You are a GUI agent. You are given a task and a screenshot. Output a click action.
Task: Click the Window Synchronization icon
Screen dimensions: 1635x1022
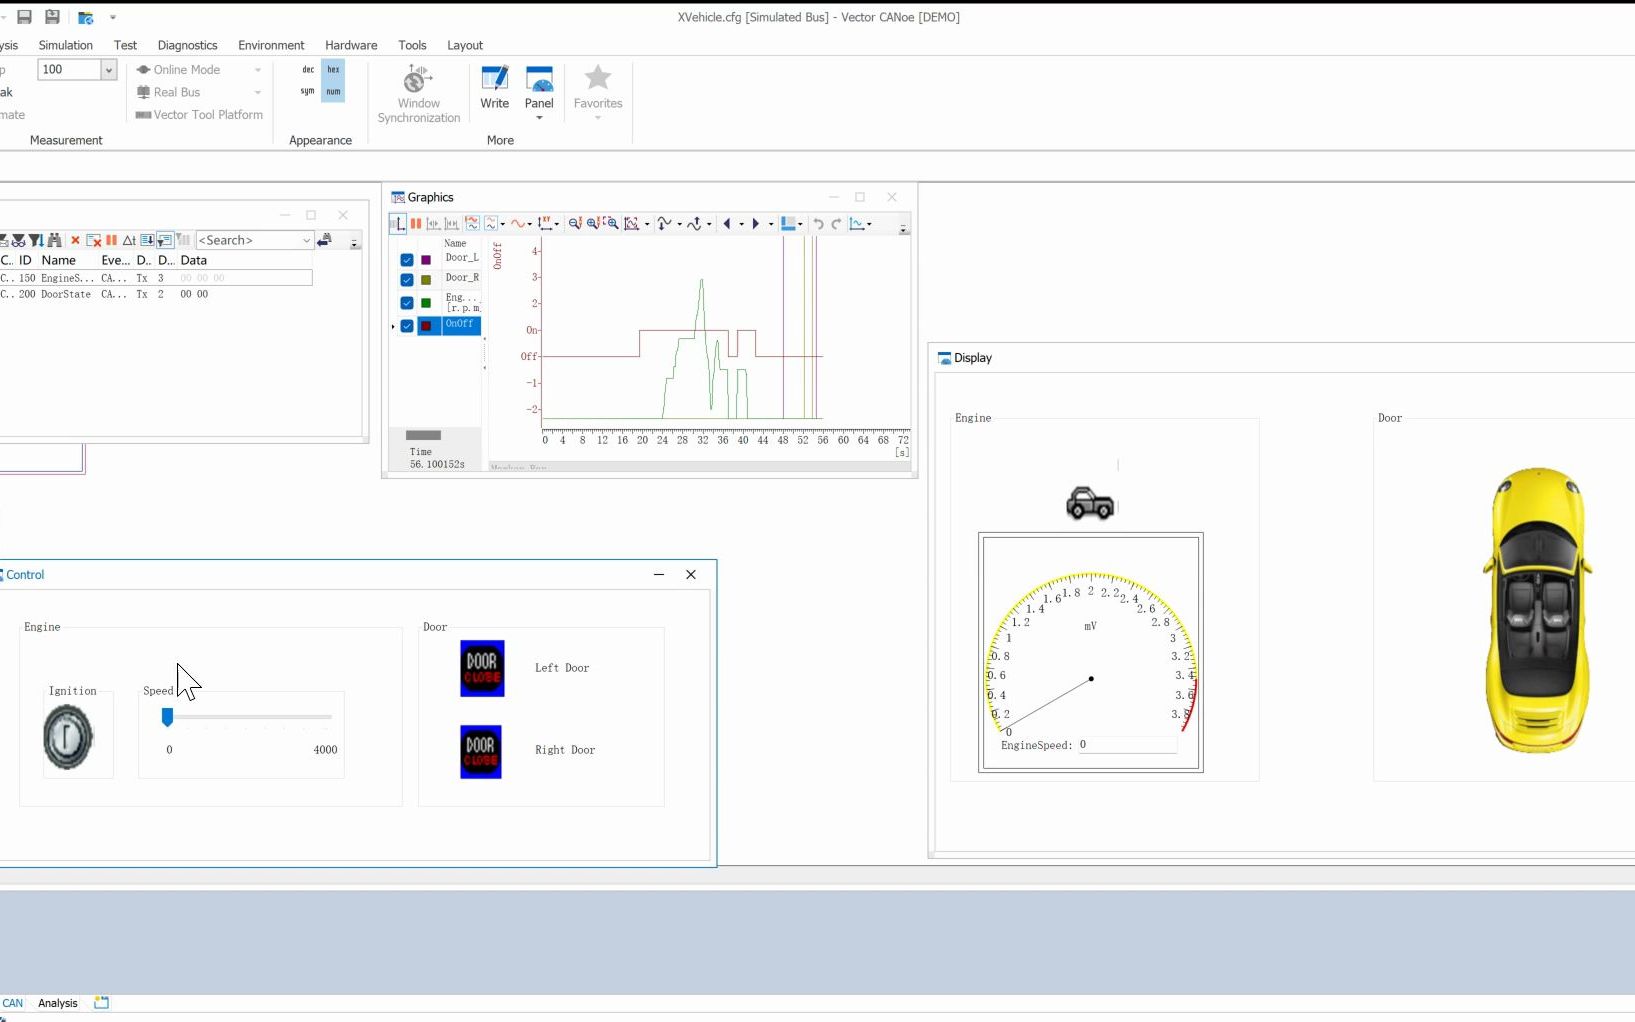[418, 80]
